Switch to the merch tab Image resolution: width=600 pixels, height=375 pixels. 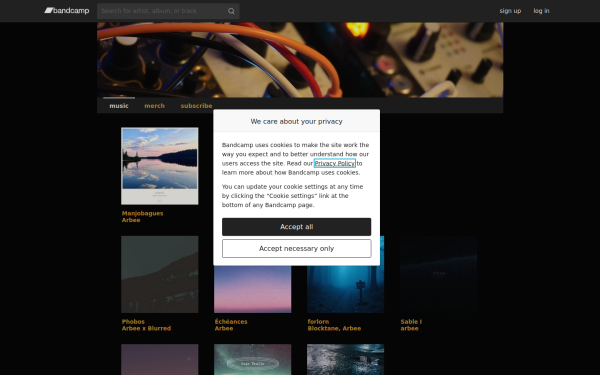(x=155, y=106)
